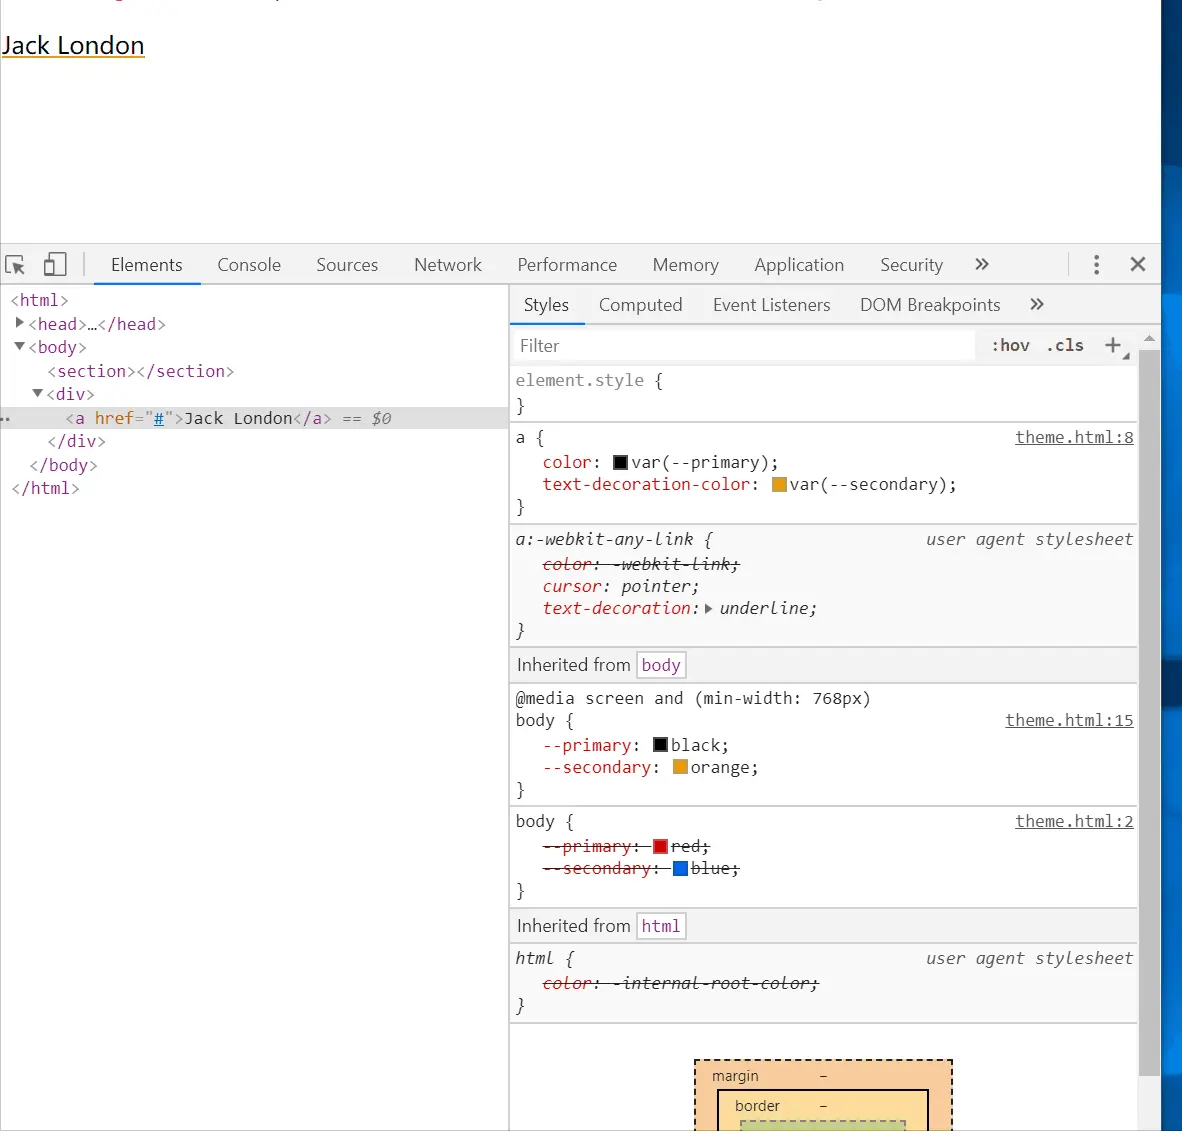This screenshot has height=1131, width=1182.
Task: Select the closing /html tag row
Action: 45,488
